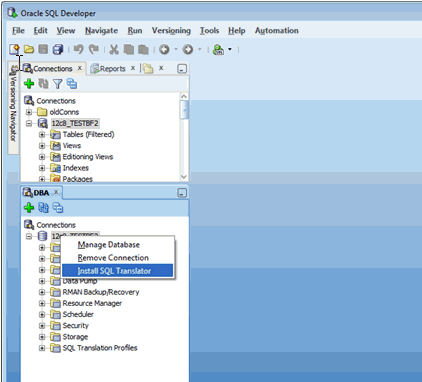This screenshot has height=382, width=422.
Task: Click the scroll down arrow in Connections panel
Action: coord(184,177)
